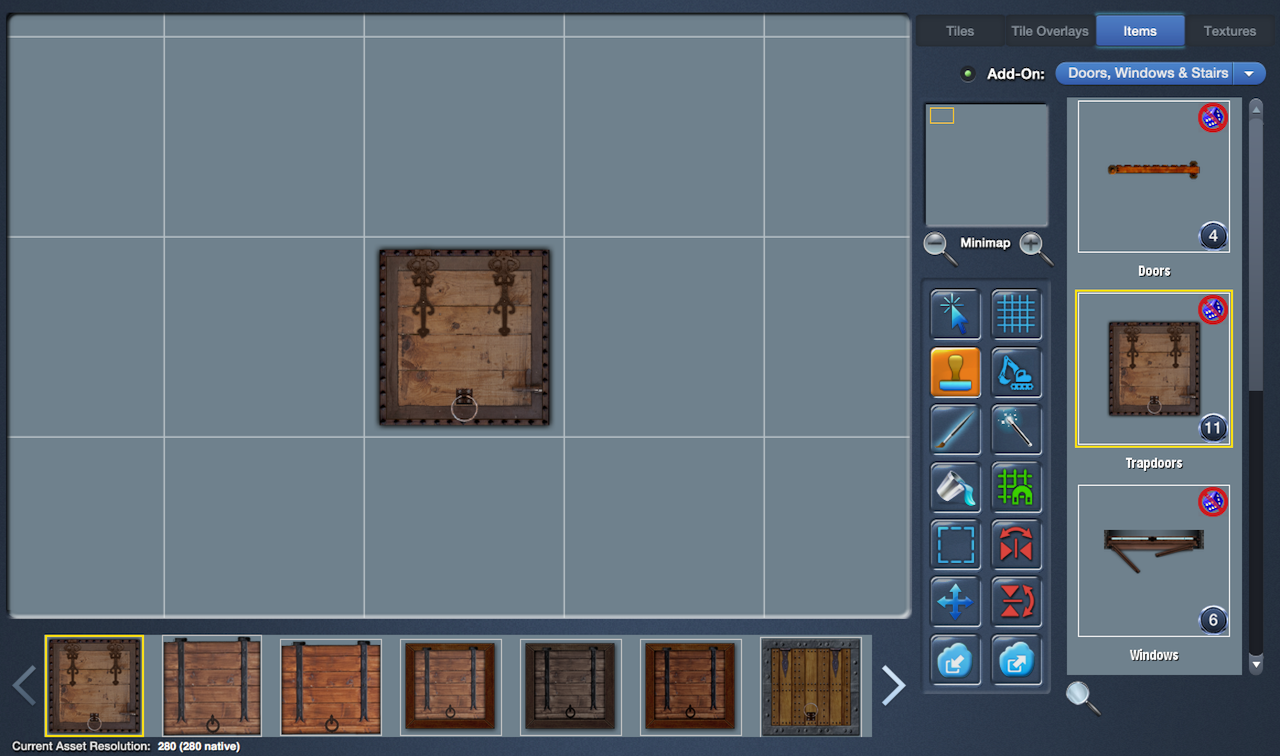Select the dashed rectangle marquee tool
The width and height of the screenshot is (1280, 756).
955,544
